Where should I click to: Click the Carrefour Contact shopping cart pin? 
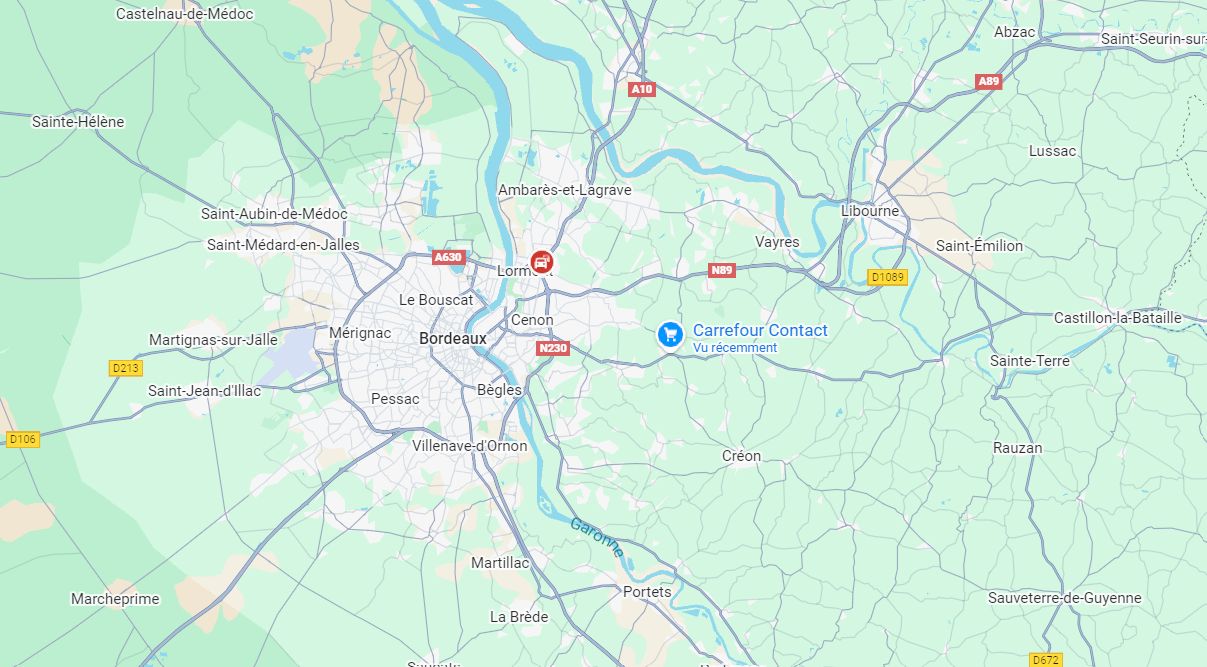click(x=670, y=334)
